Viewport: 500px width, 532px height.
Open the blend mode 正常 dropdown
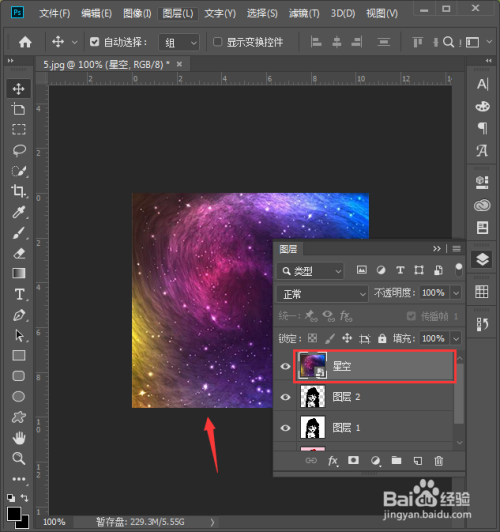click(322, 293)
